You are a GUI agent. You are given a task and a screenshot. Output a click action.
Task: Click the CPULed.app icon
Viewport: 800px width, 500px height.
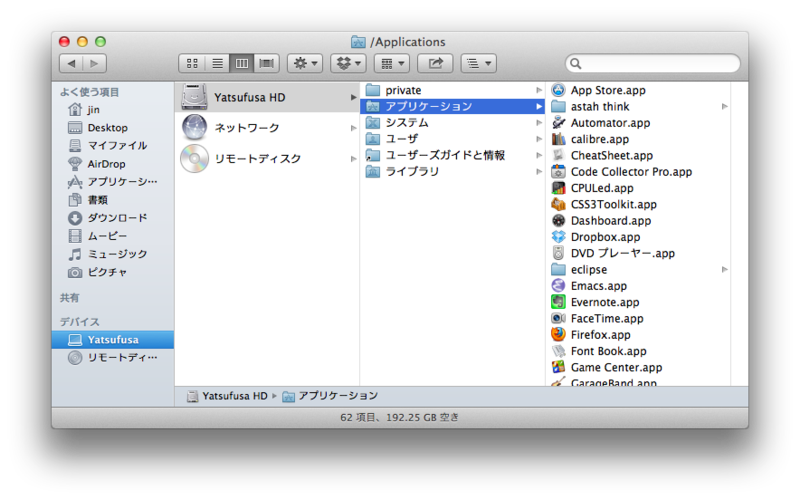pos(559,188)
